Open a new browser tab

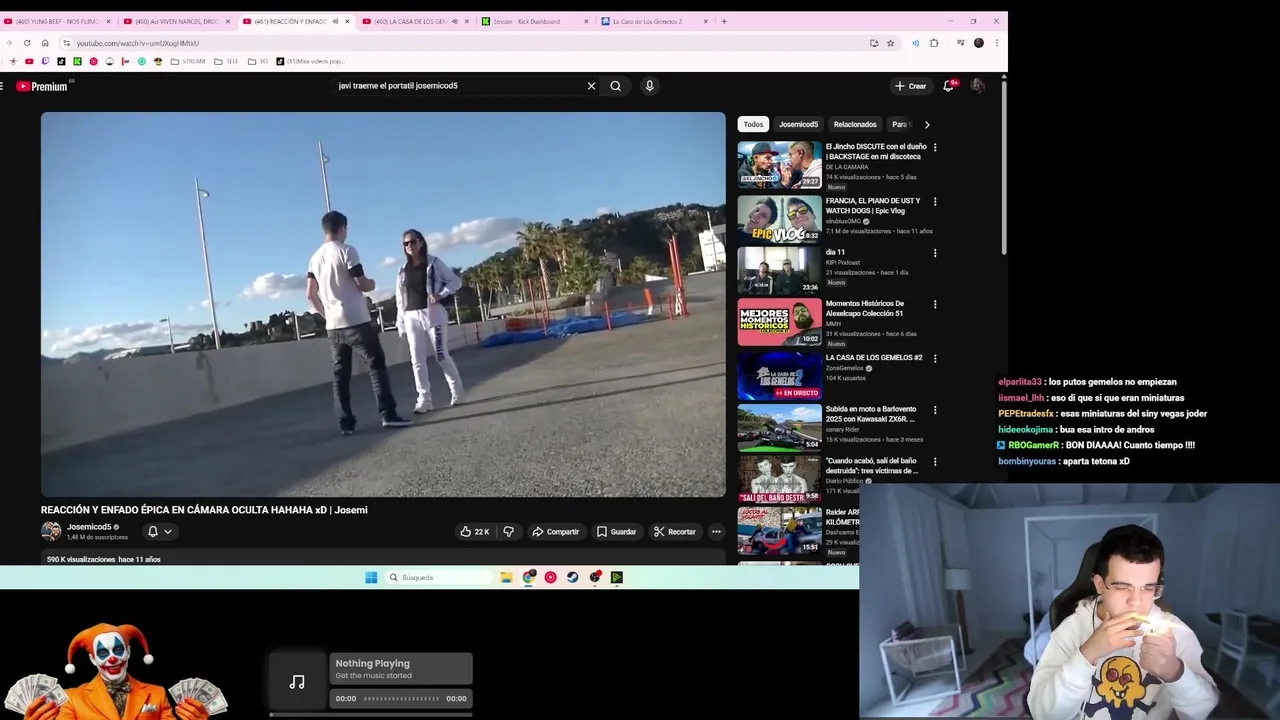724,21
